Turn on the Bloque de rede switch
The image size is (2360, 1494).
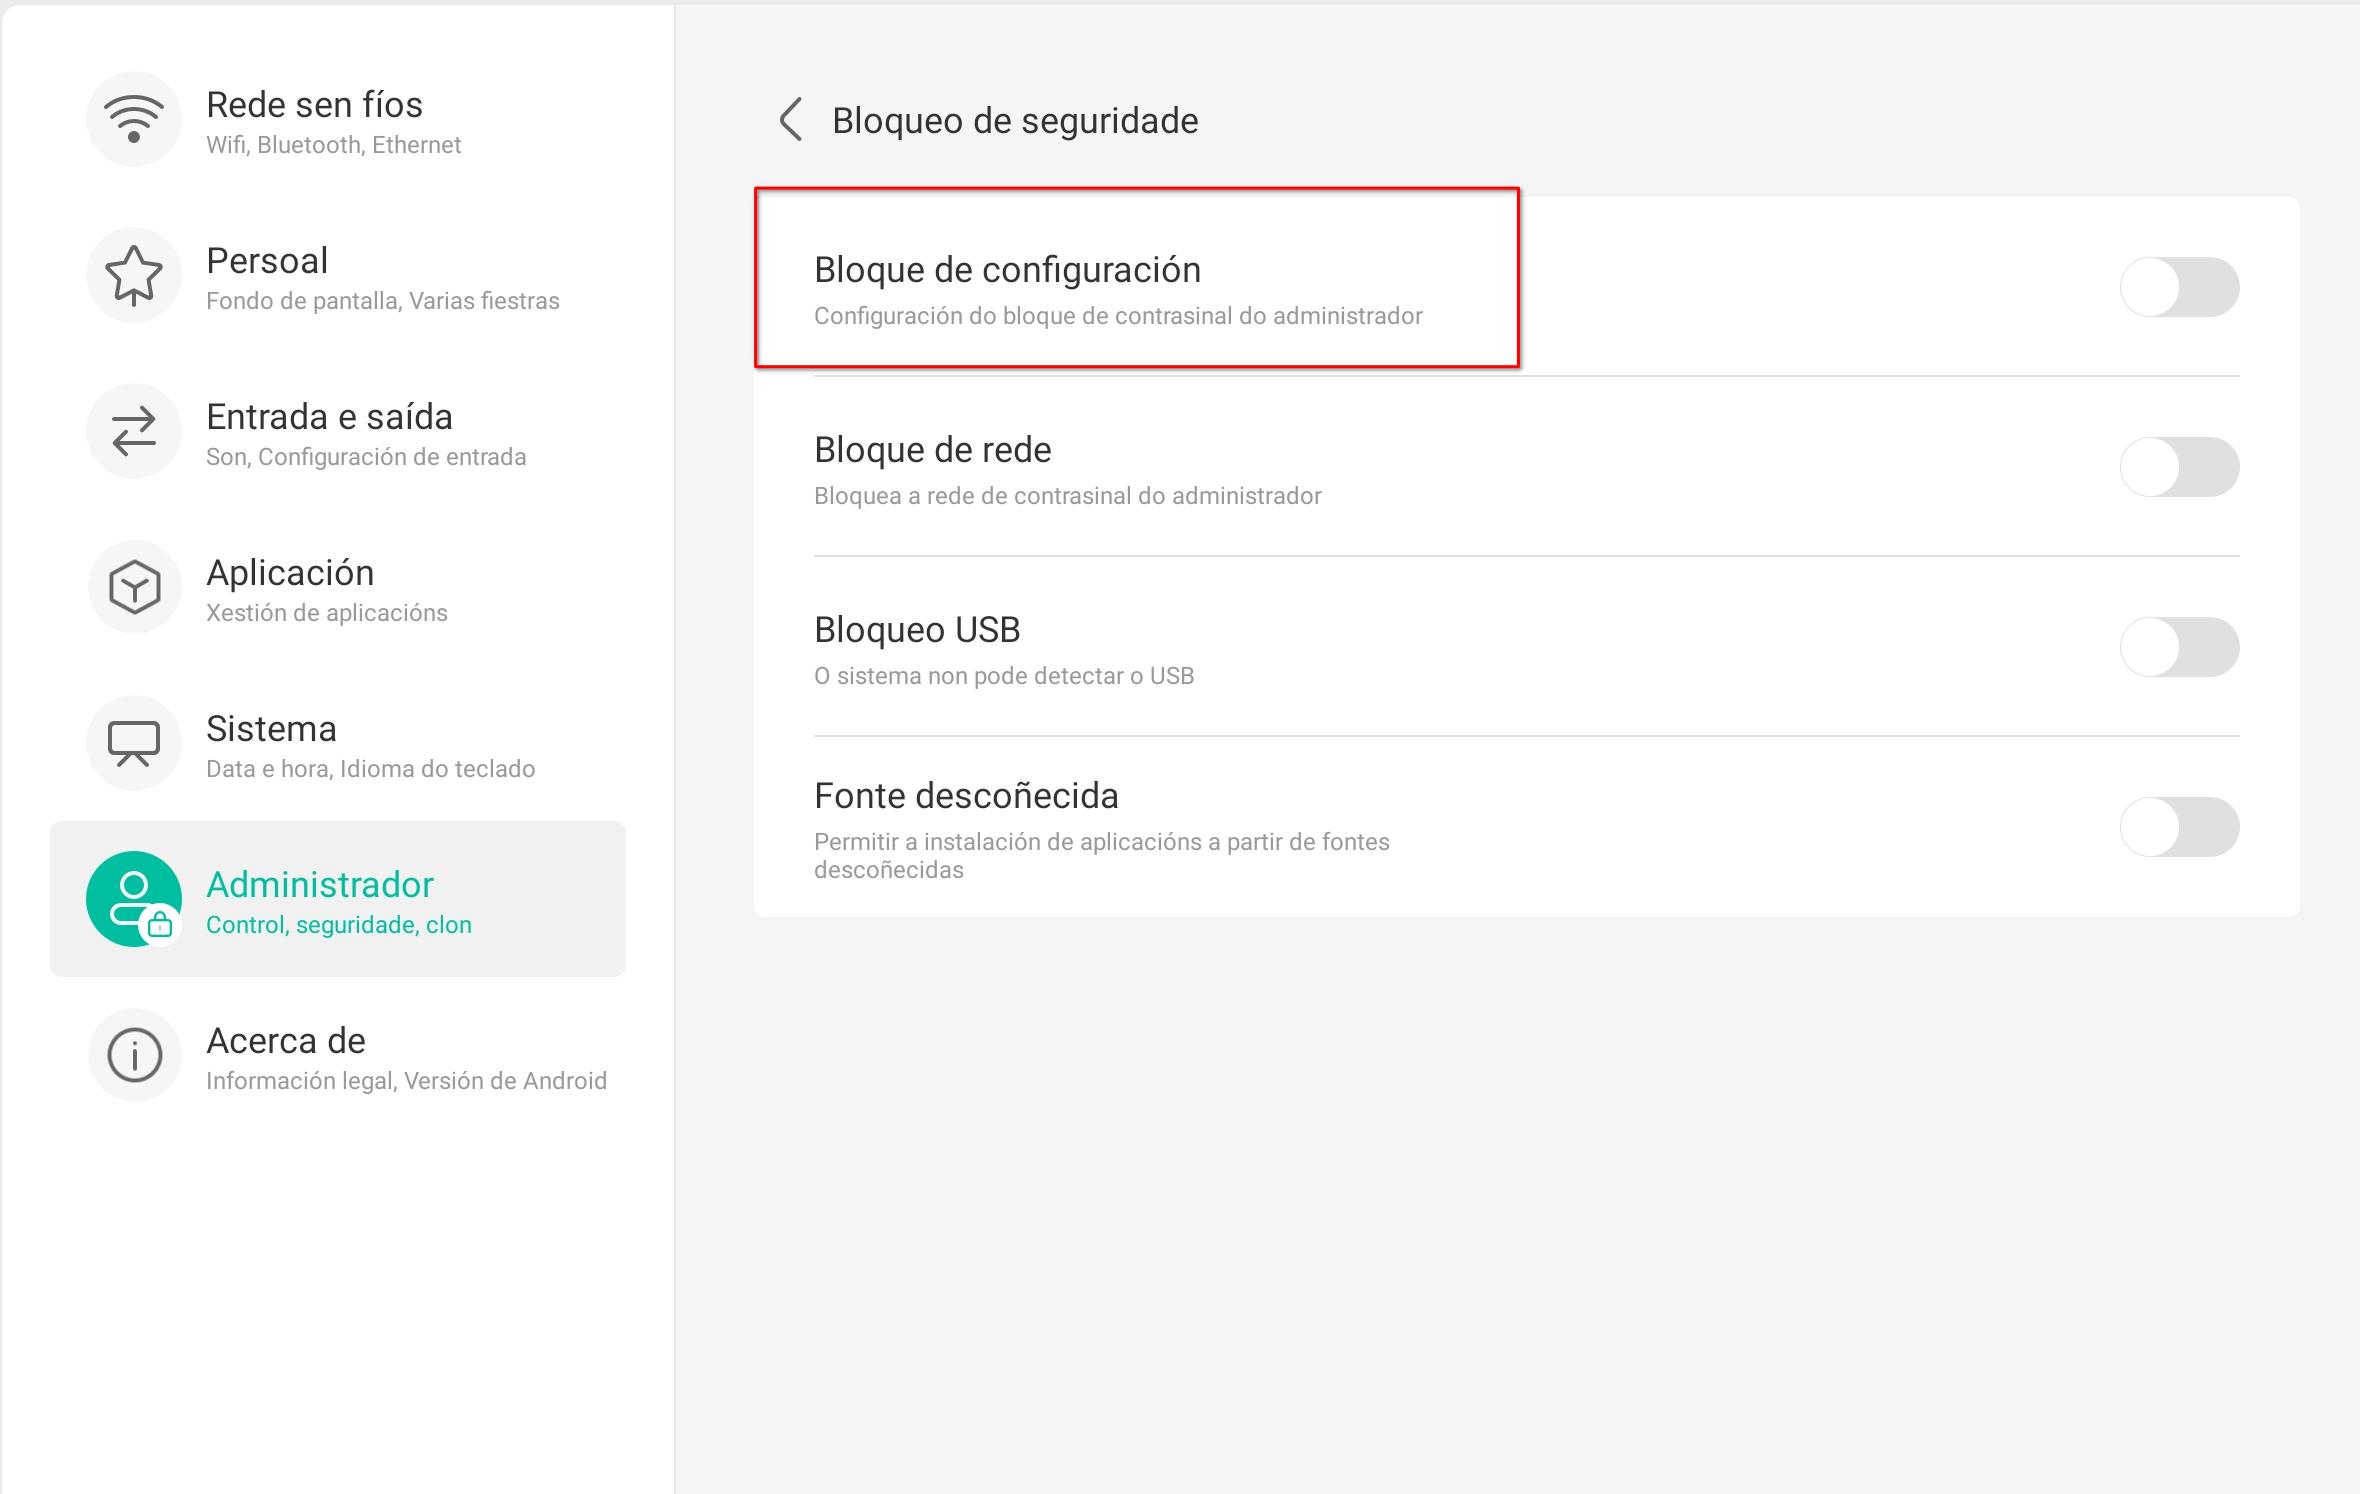click(x=2181, y=466)
